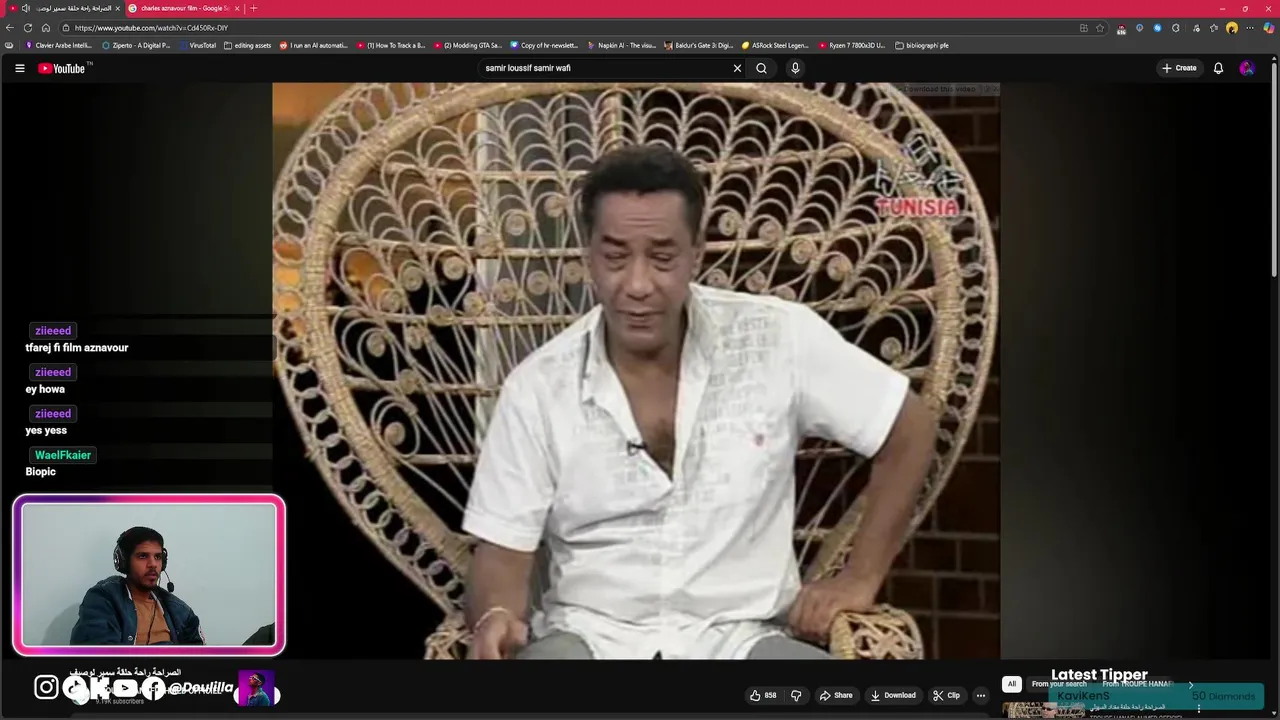The width and height of the screenshot is (1280, 720).
Task: Open the Napkin AI bookmark
Action: click(622, 45)
